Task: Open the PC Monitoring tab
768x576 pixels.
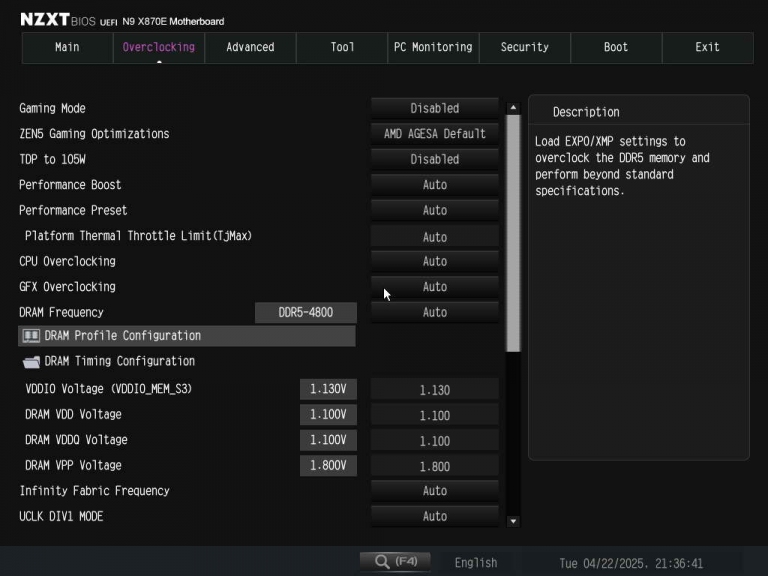Action: click(433, 48)
